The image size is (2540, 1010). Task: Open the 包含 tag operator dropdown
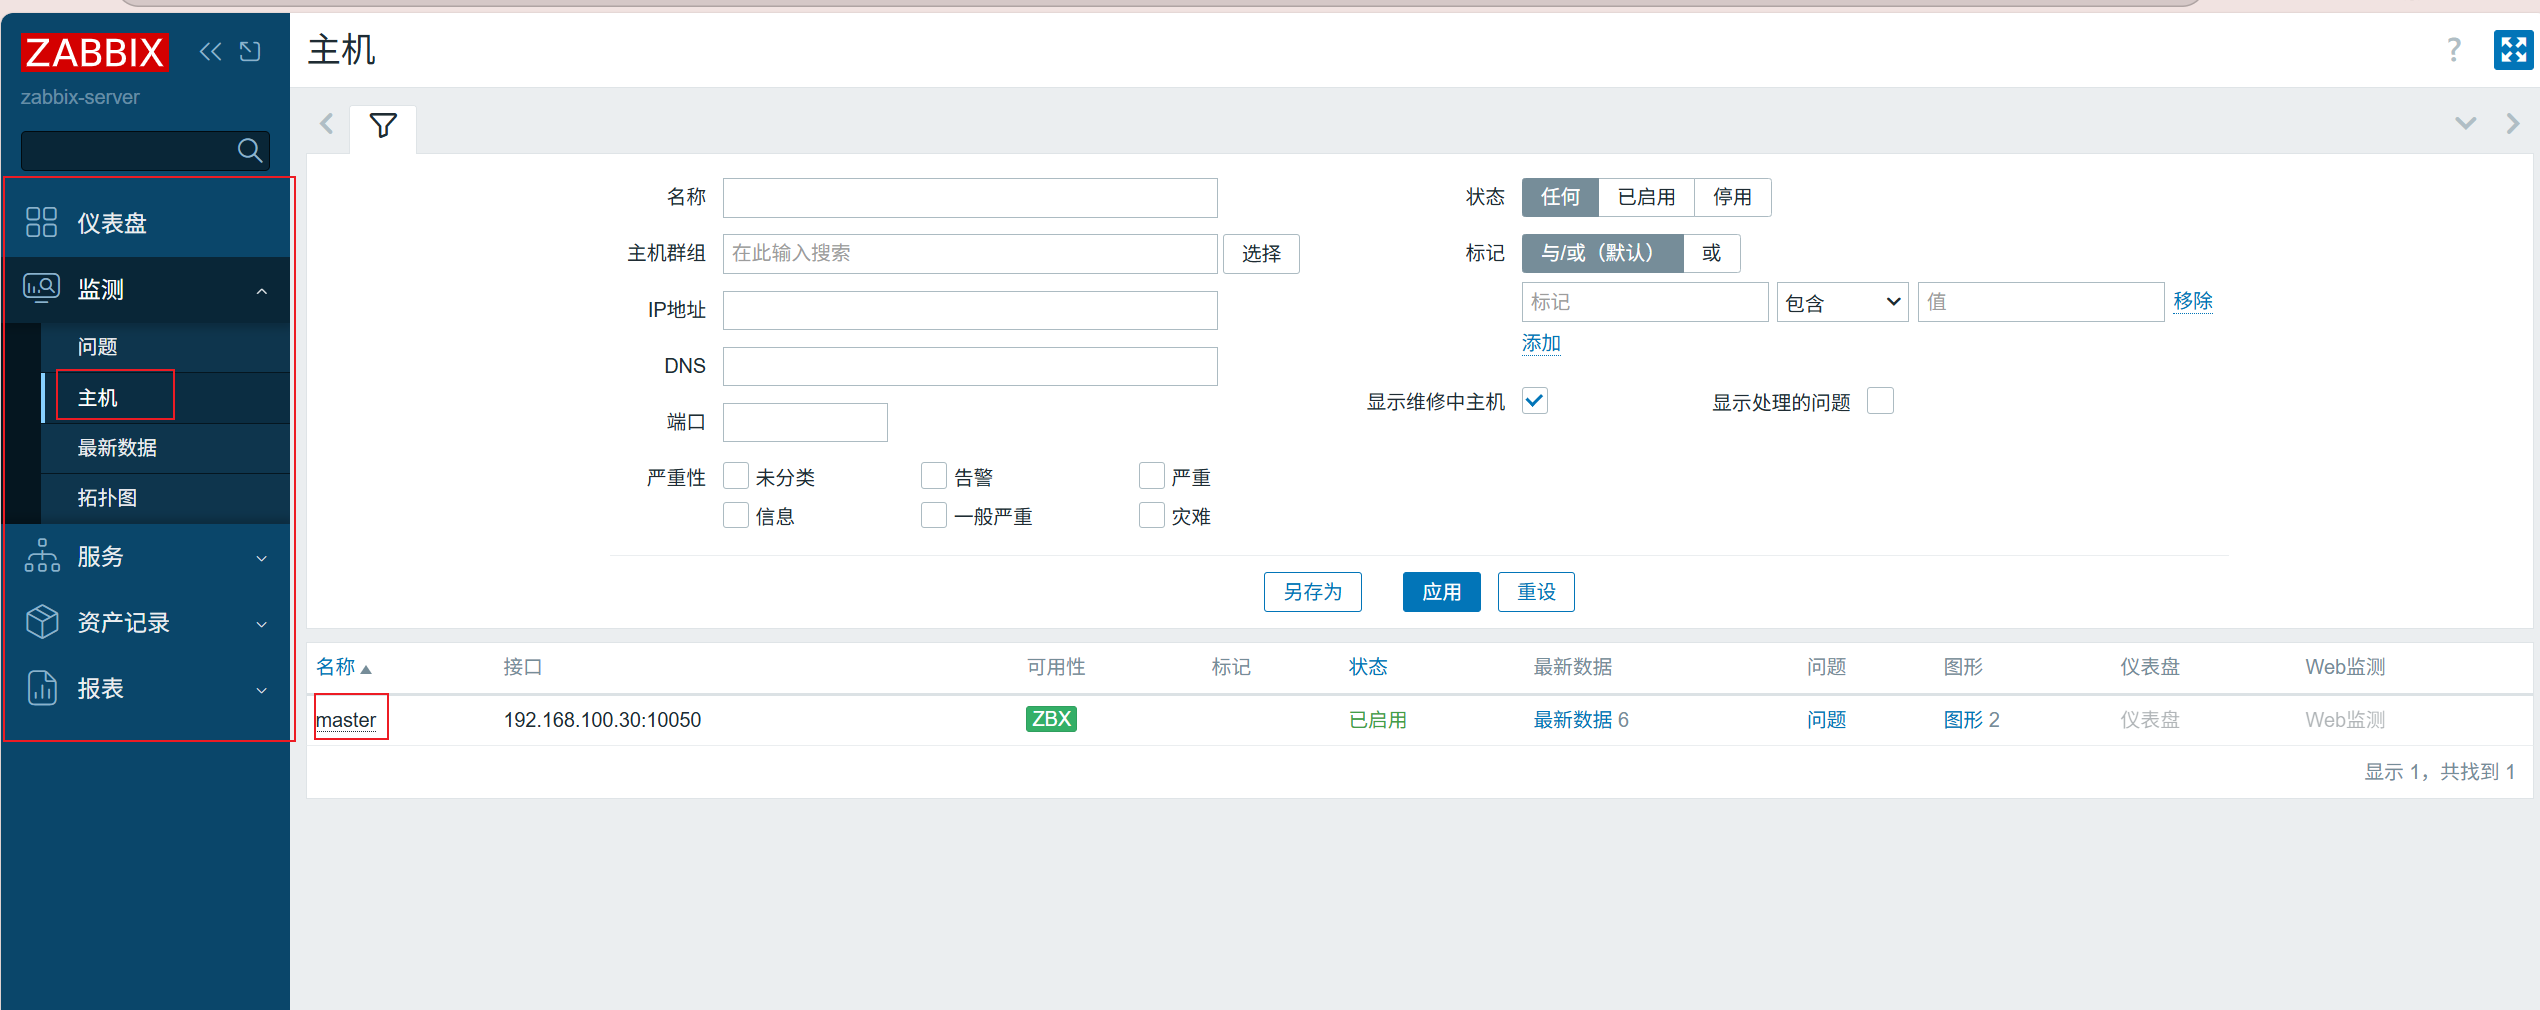click(x=1842, y=302)
